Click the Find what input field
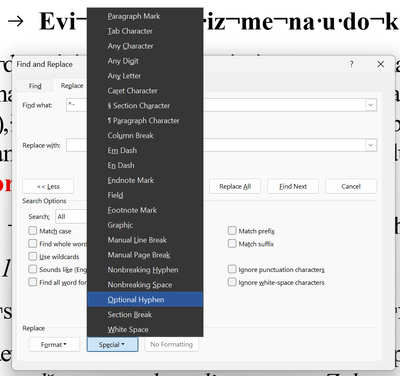This screenshot has height=376, width=400. [222, 105]
